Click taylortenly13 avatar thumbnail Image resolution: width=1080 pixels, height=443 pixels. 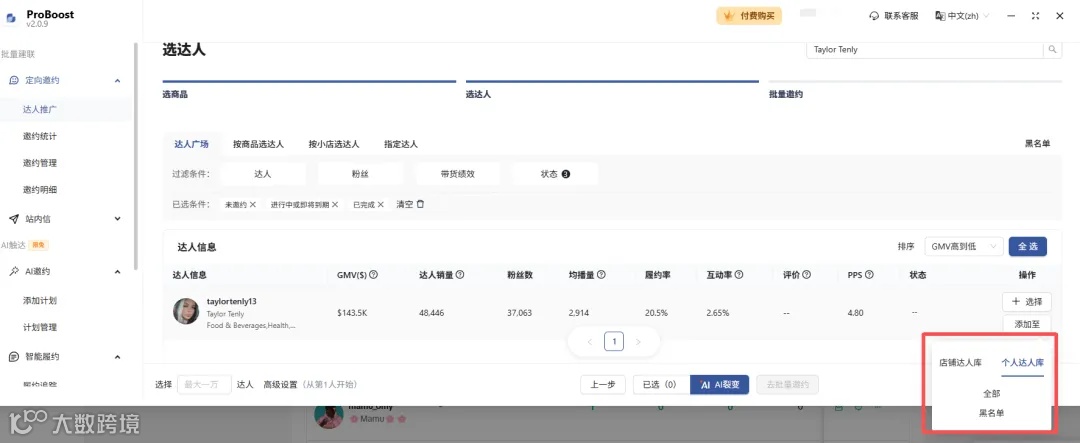coord(186,311)
